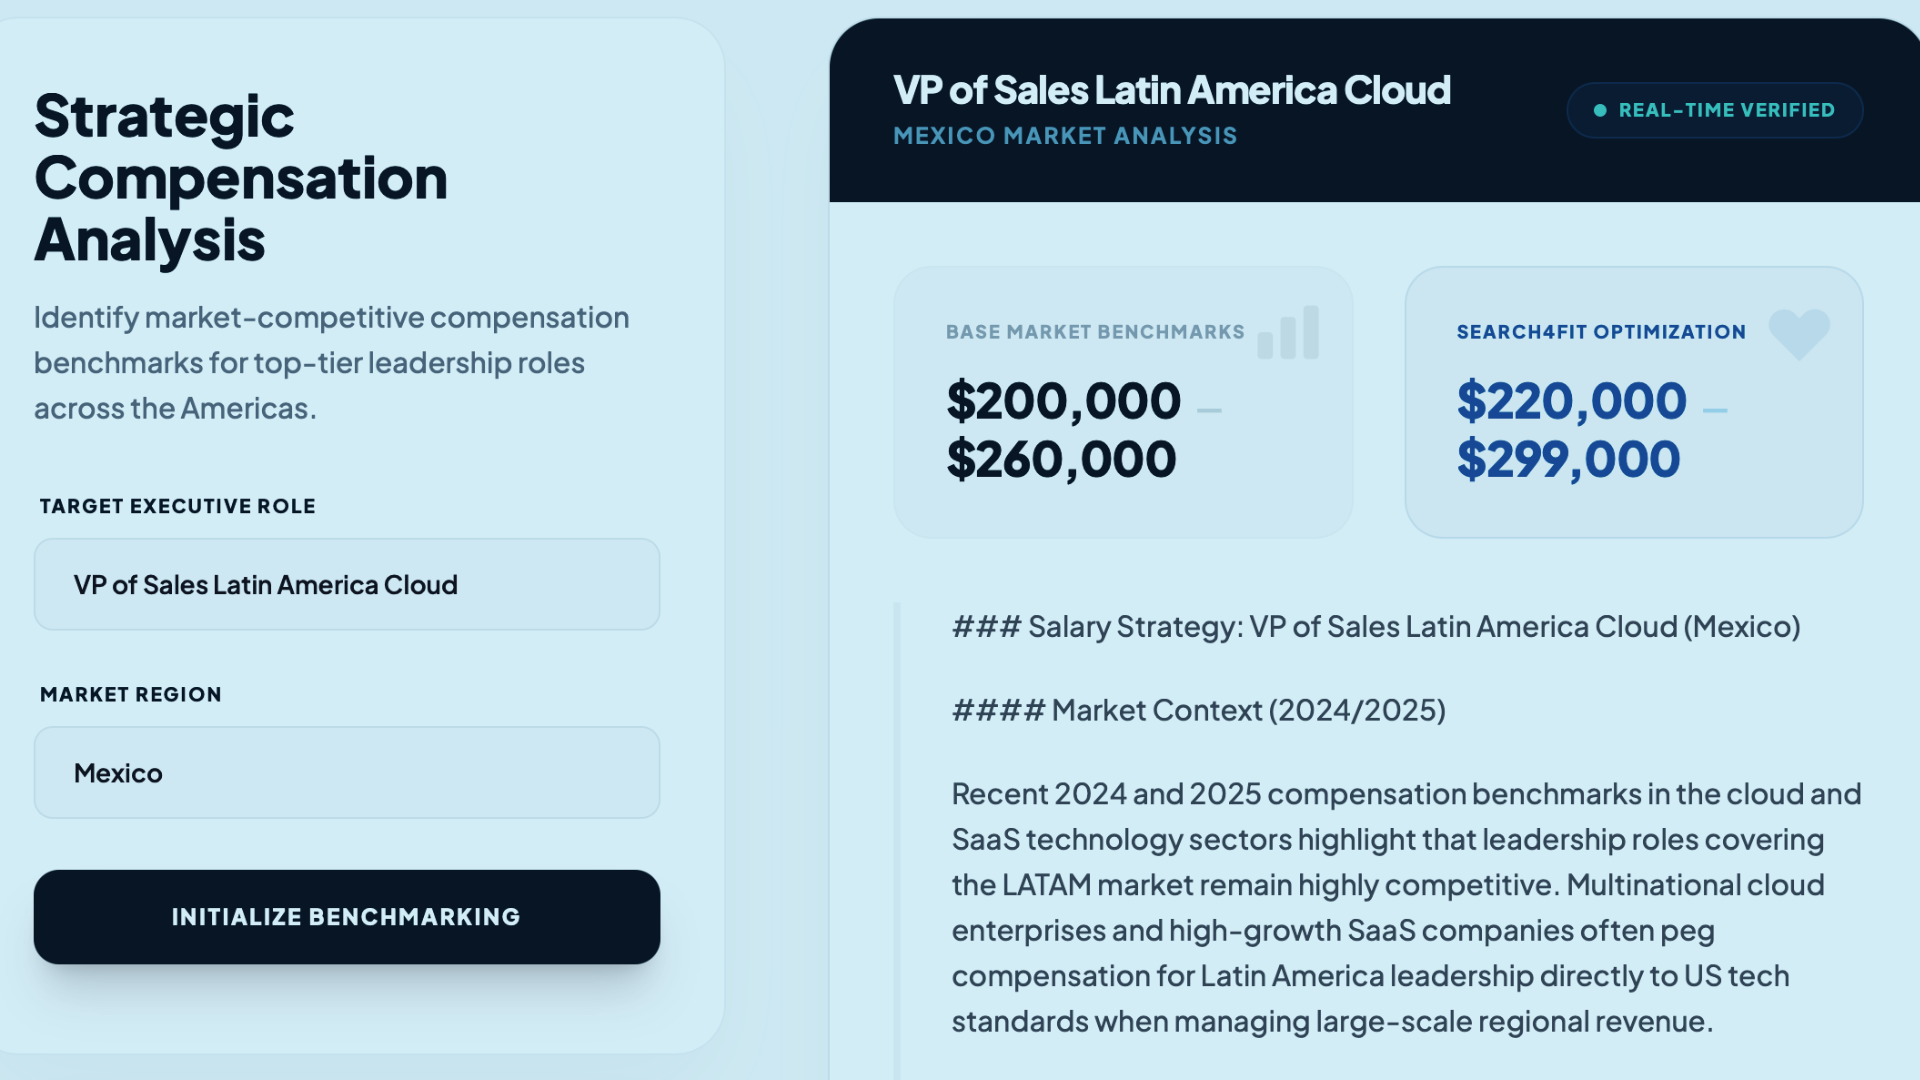This screenshot has width=1920, height=1080.
Task: Click the Salary Strategy heading line
Action: coord(1375,627)
